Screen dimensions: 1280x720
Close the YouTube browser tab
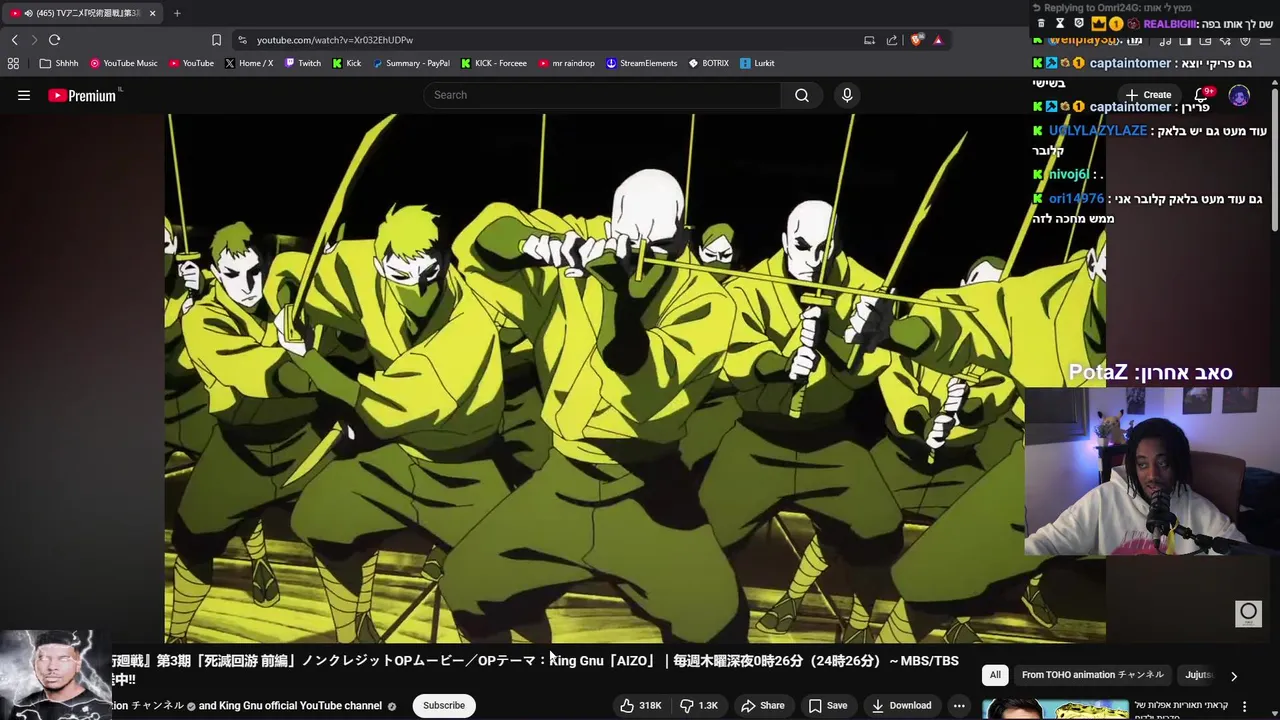click(x=153, y=13)
